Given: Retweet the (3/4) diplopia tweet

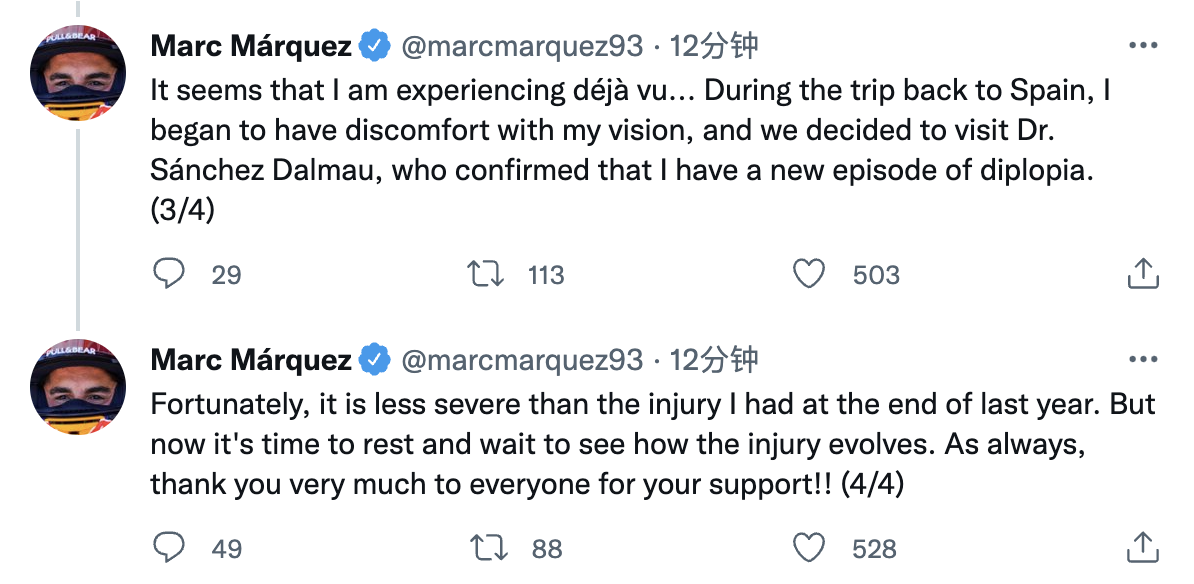Looking at the screenshot, I should 485,274.
